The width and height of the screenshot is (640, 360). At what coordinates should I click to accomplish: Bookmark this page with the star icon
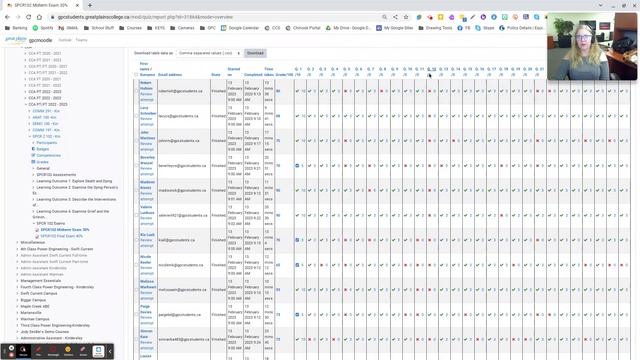[x=406, y=17]
